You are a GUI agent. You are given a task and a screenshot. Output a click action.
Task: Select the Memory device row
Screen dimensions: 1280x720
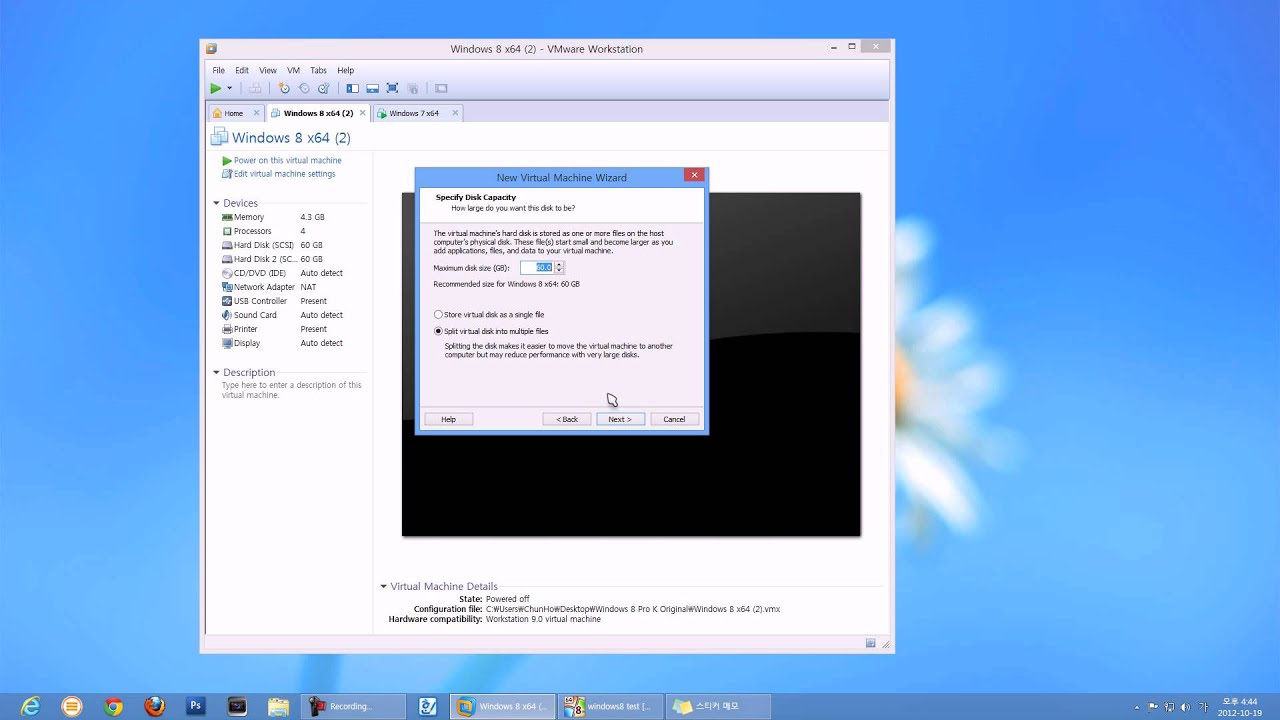click(x=290, y=217)
